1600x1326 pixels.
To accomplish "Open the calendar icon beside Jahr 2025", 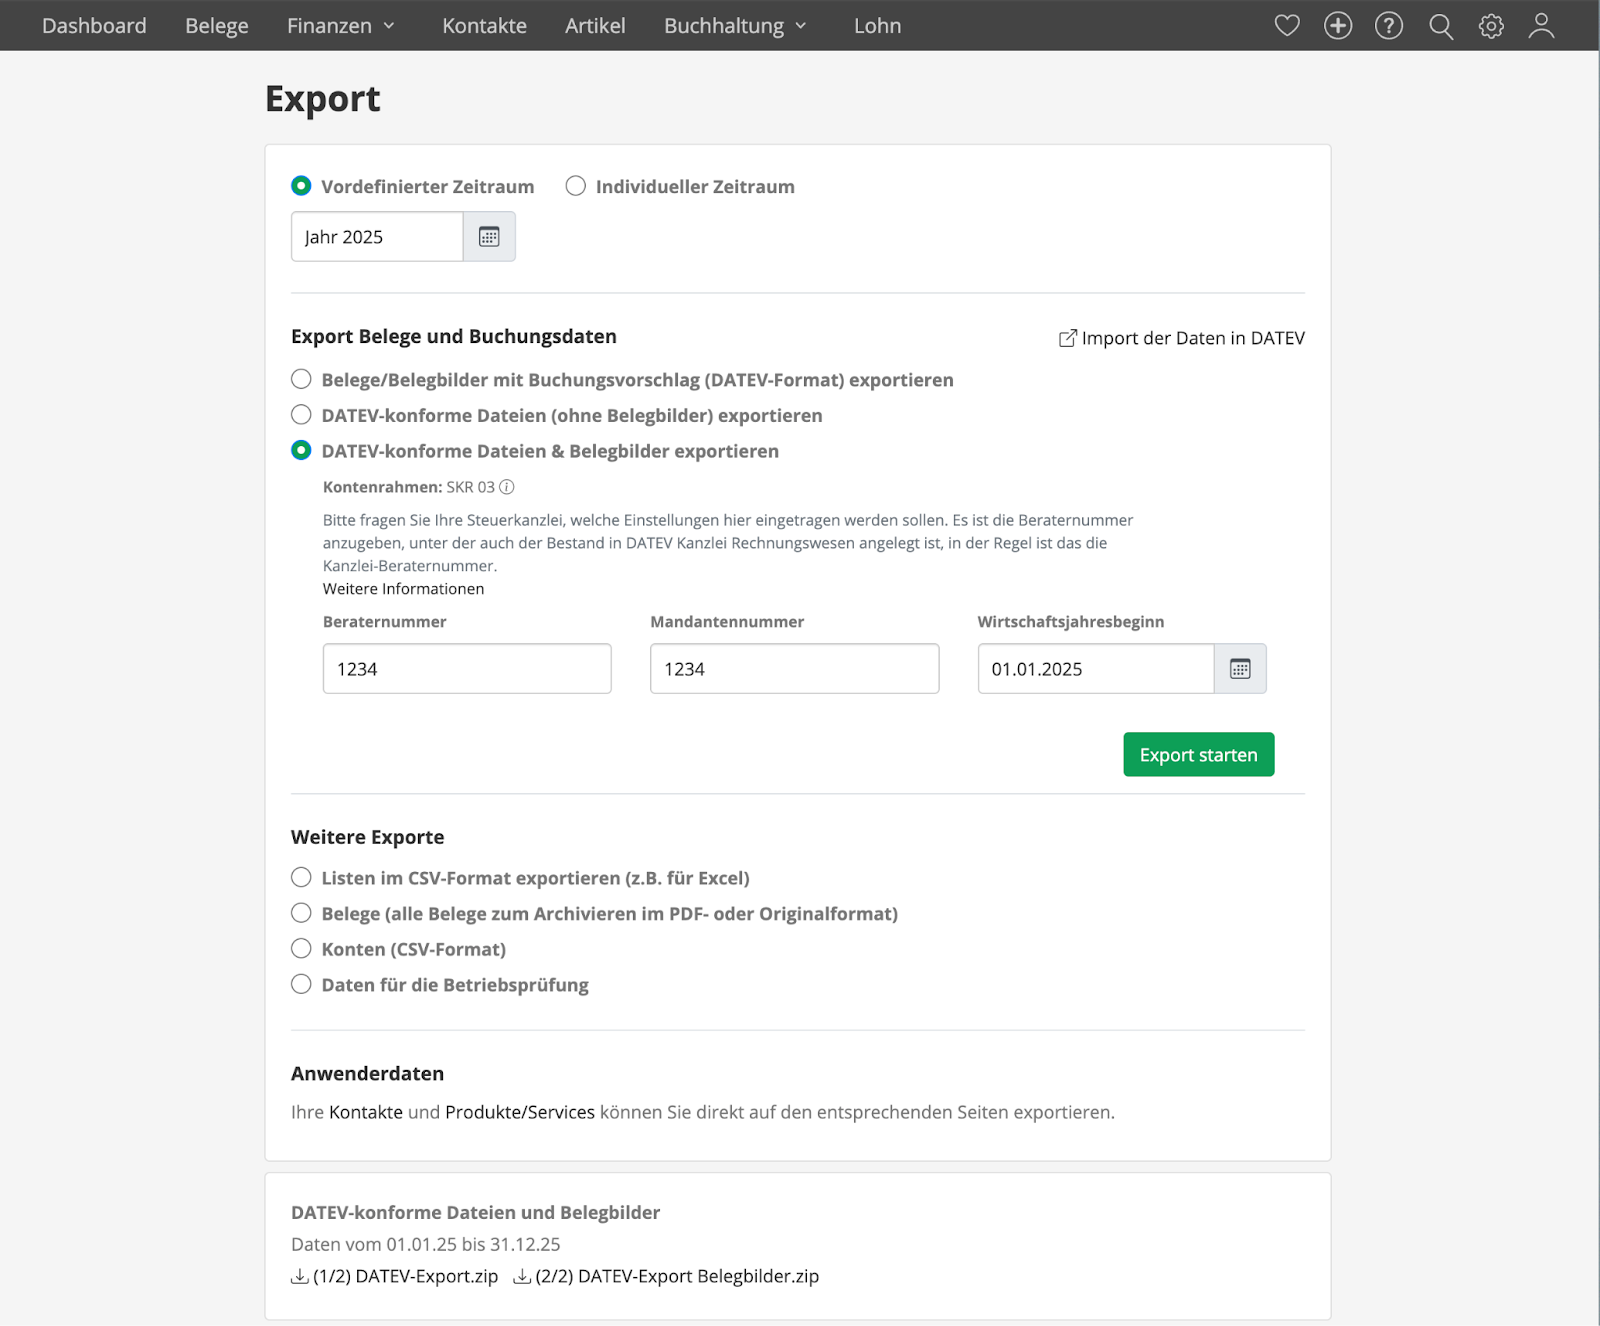I will [489, 237].
